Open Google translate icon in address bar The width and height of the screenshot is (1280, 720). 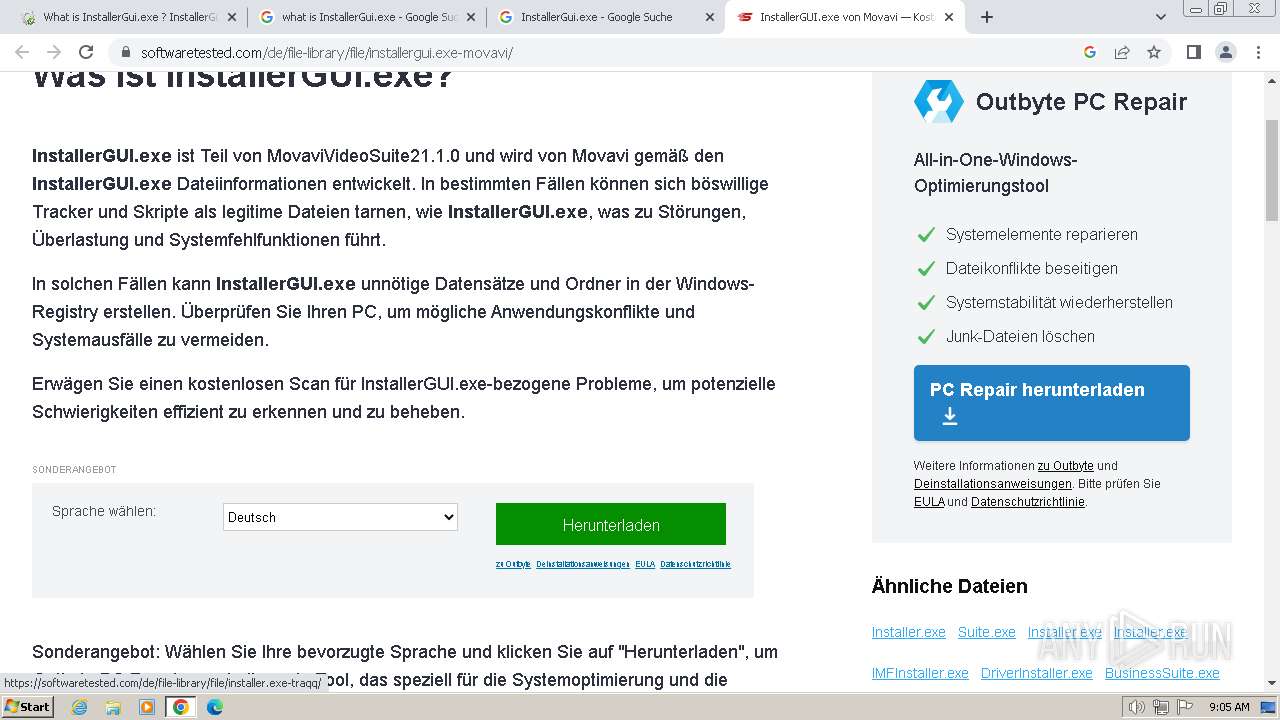(x=1090, y=52)
